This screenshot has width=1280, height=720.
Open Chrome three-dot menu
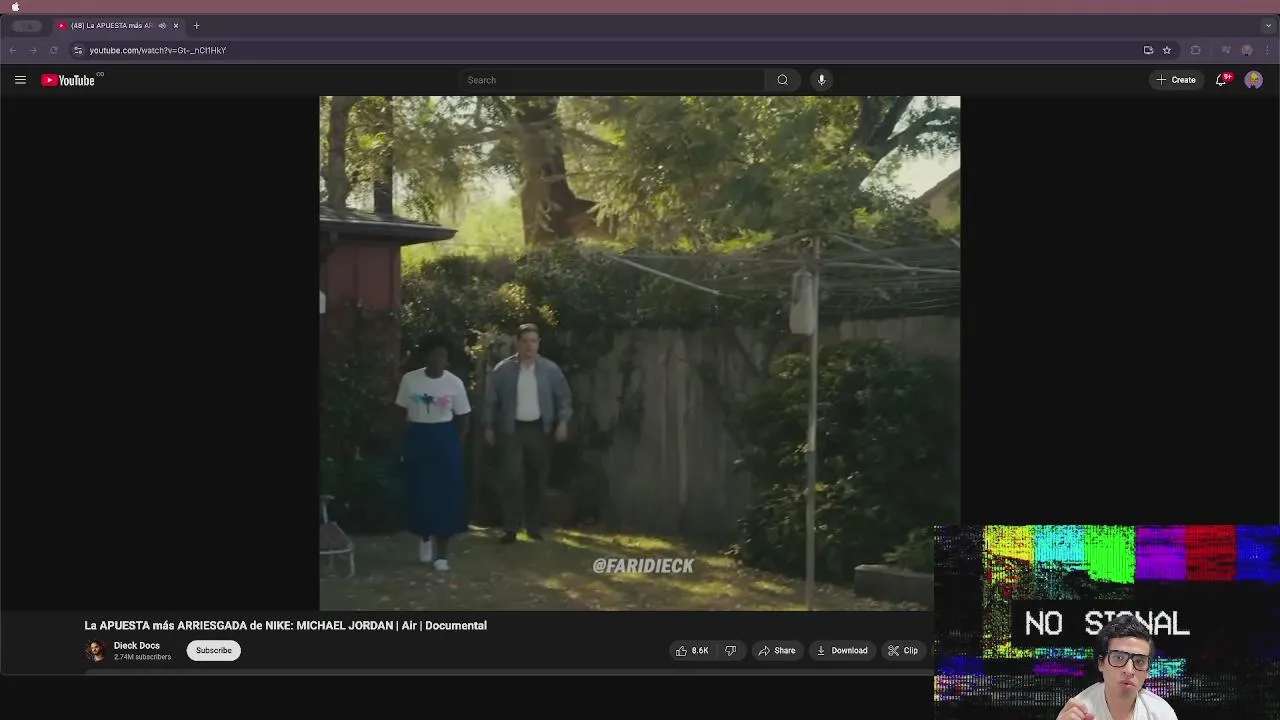[1267, 50]
